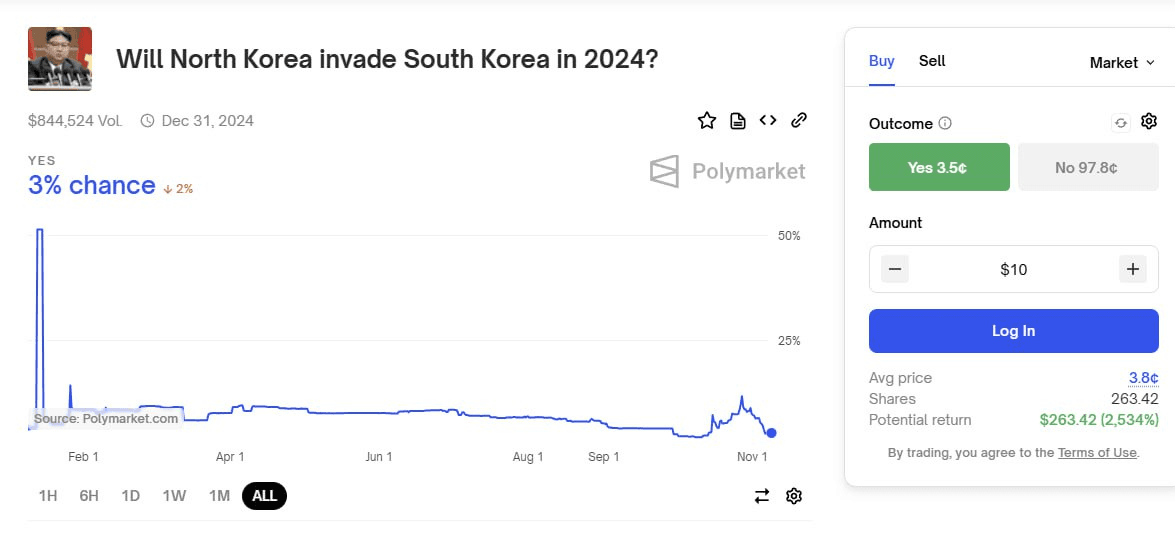This screenshot has width=1175, height=538.
Task: Copy the market link via chain icon
Action: tap(799, 121)
